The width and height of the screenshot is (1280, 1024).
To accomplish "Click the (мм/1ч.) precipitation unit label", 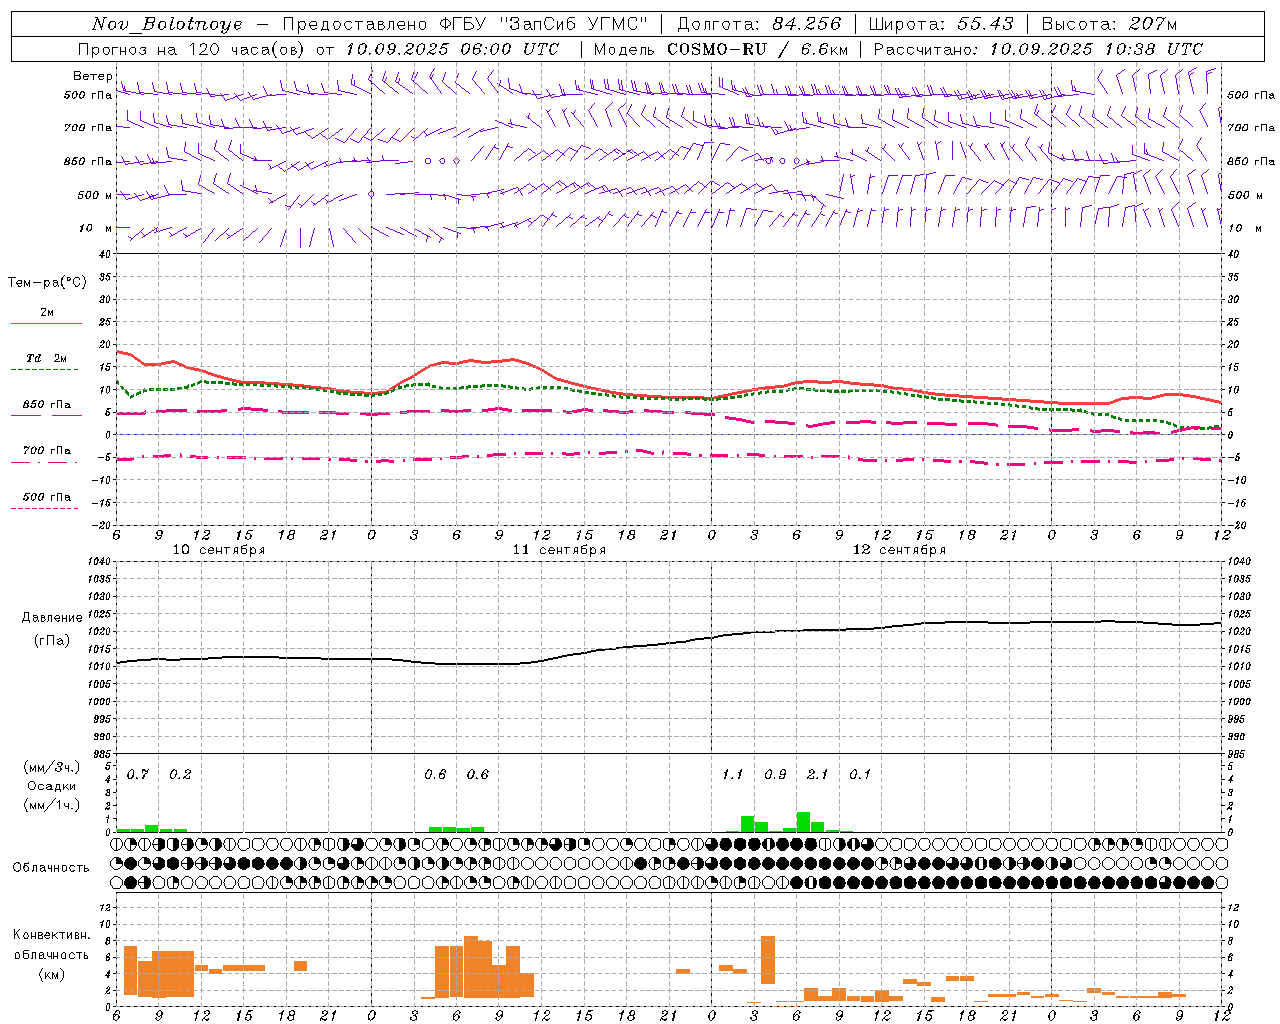I will [52, 805].
